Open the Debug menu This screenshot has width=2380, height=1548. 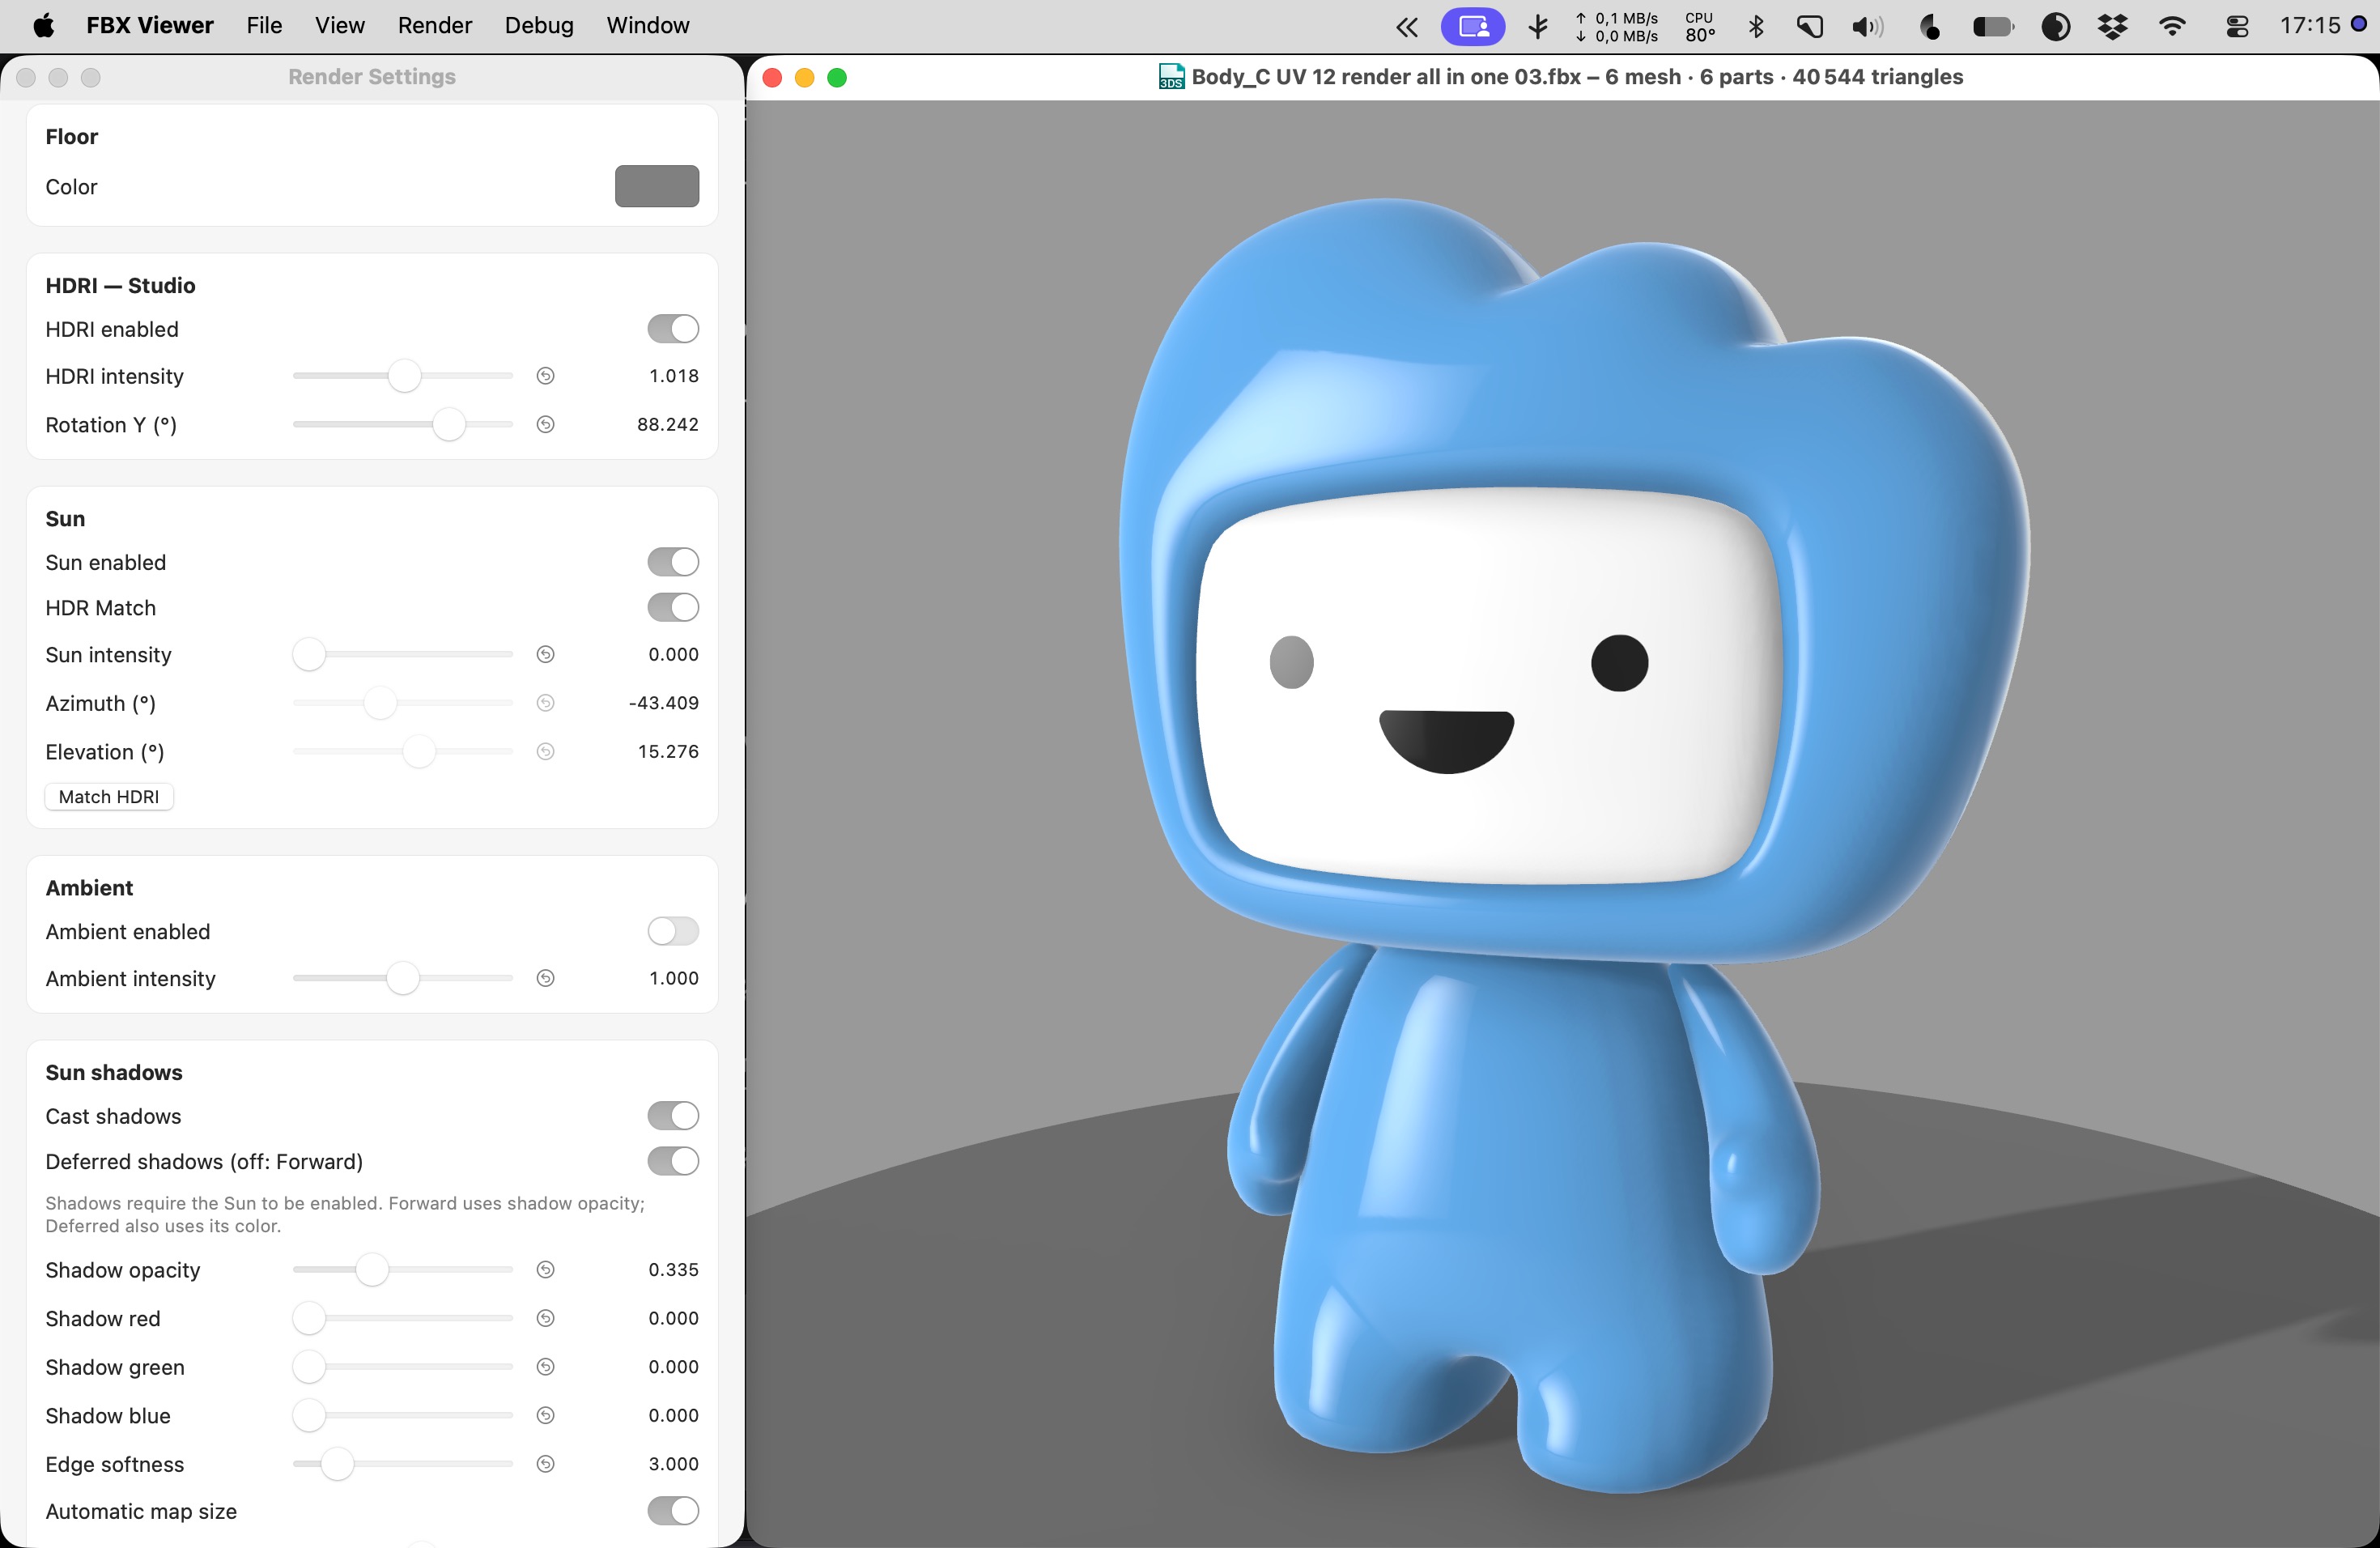539,26
